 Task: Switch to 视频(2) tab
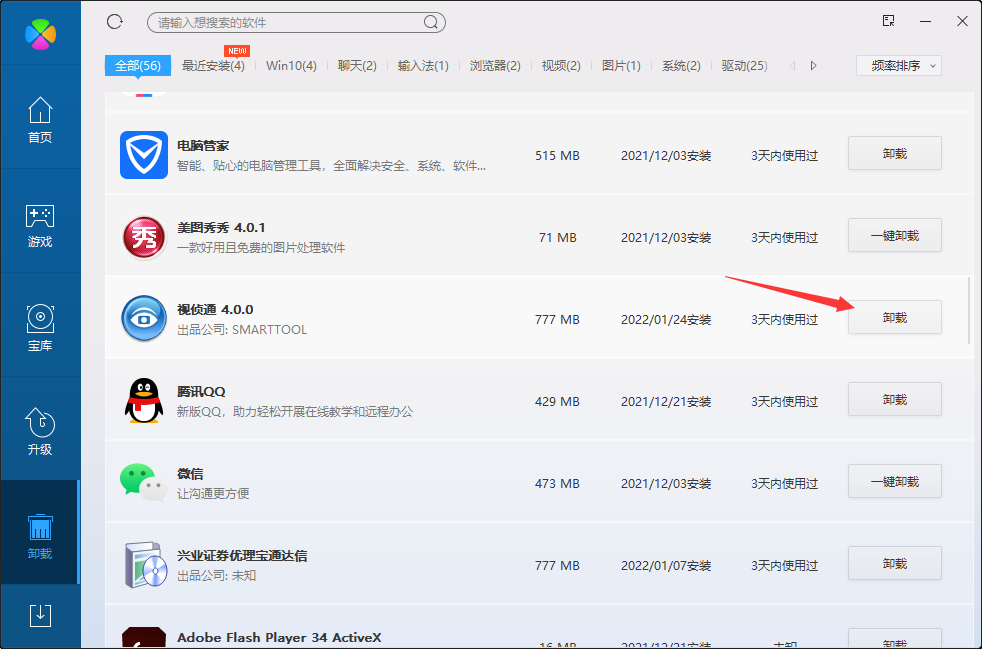561,66
